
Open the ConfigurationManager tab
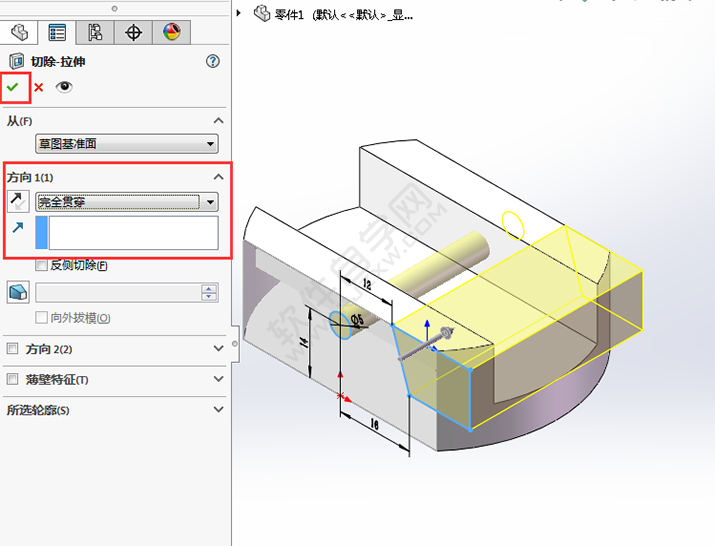[x=95, y=32]
